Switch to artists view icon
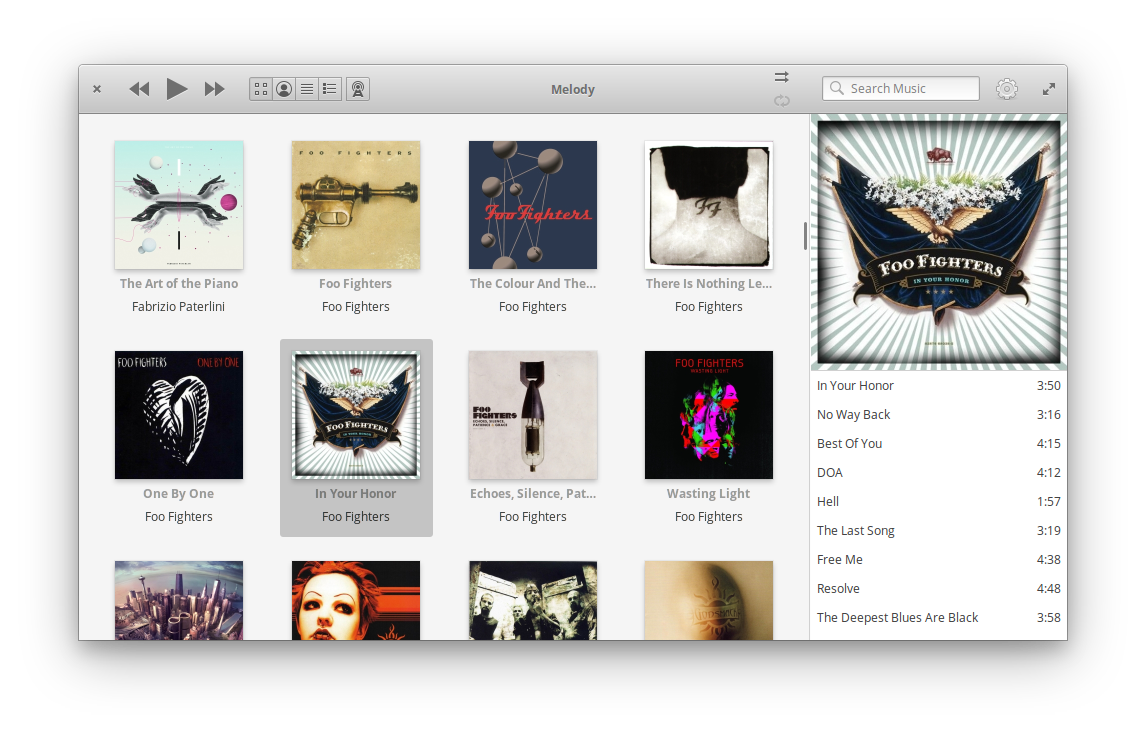This screenshot has width=1146, height=733. pyautogui.click(x=284, y=89)
